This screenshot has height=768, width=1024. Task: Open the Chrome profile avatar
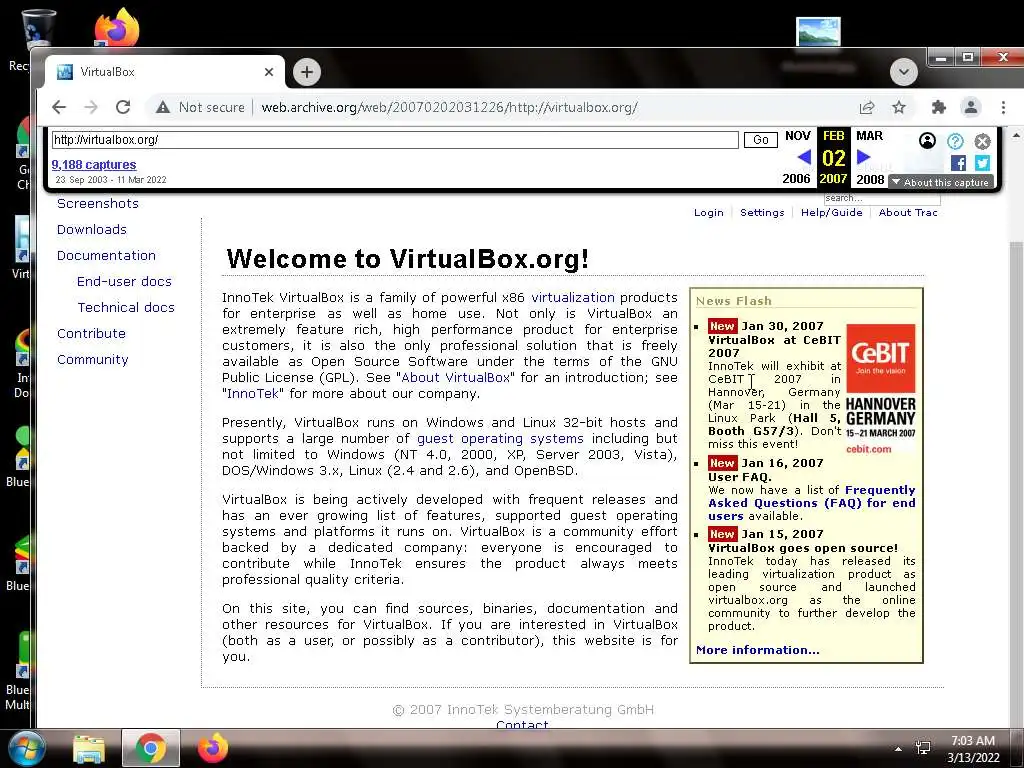pyautogui.click(x=971, y=107)
